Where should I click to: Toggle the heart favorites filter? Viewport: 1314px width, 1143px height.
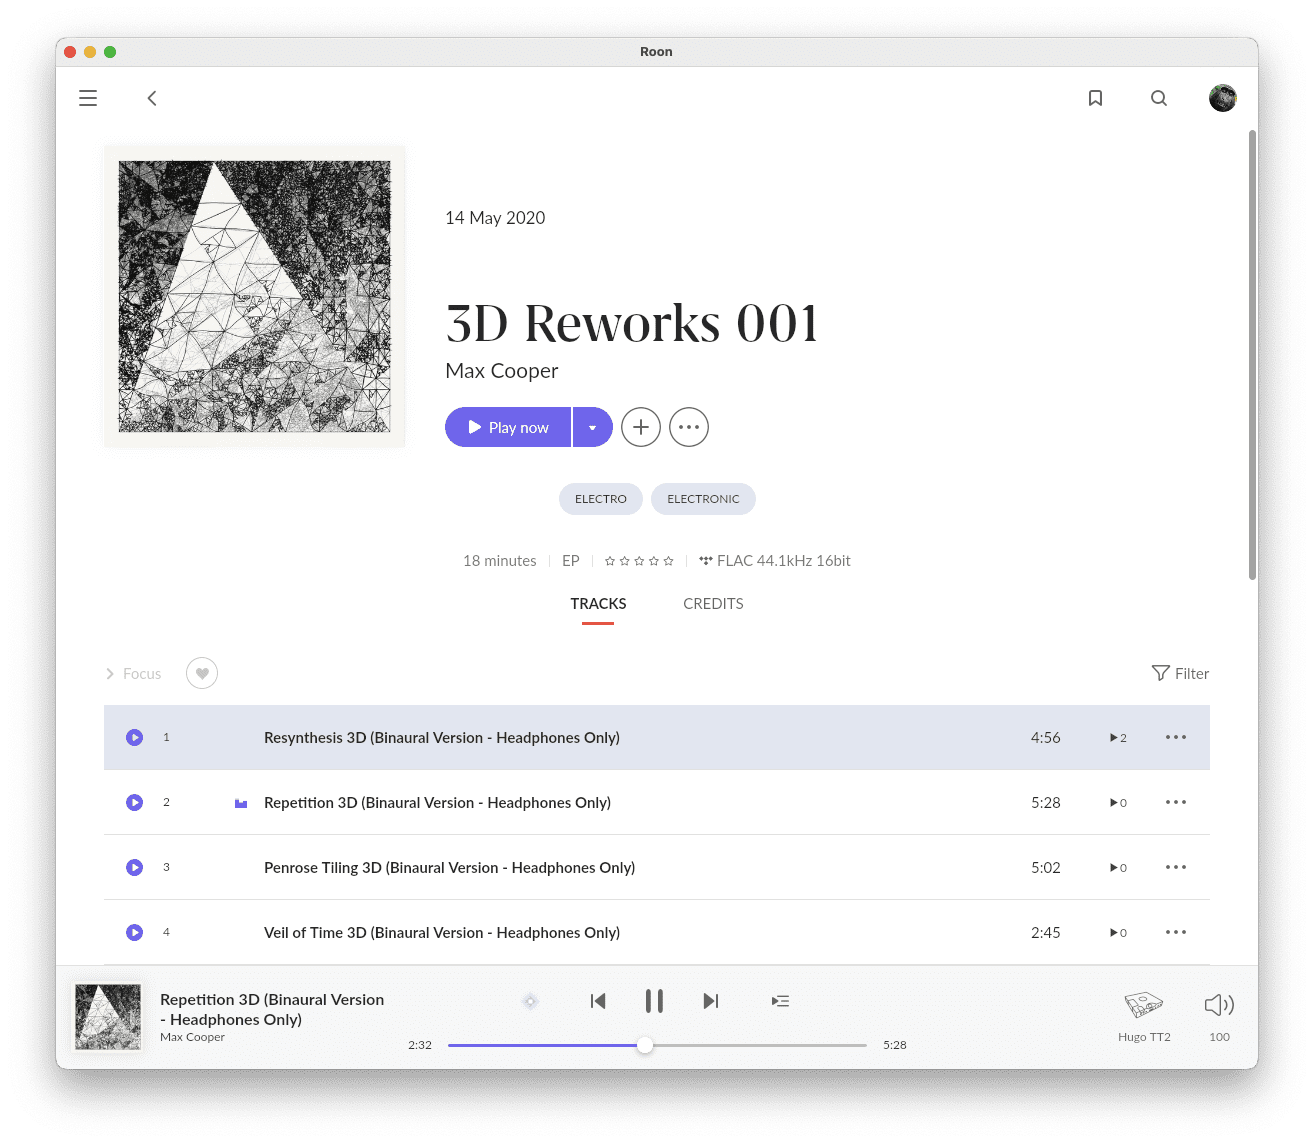click(202, 674)
